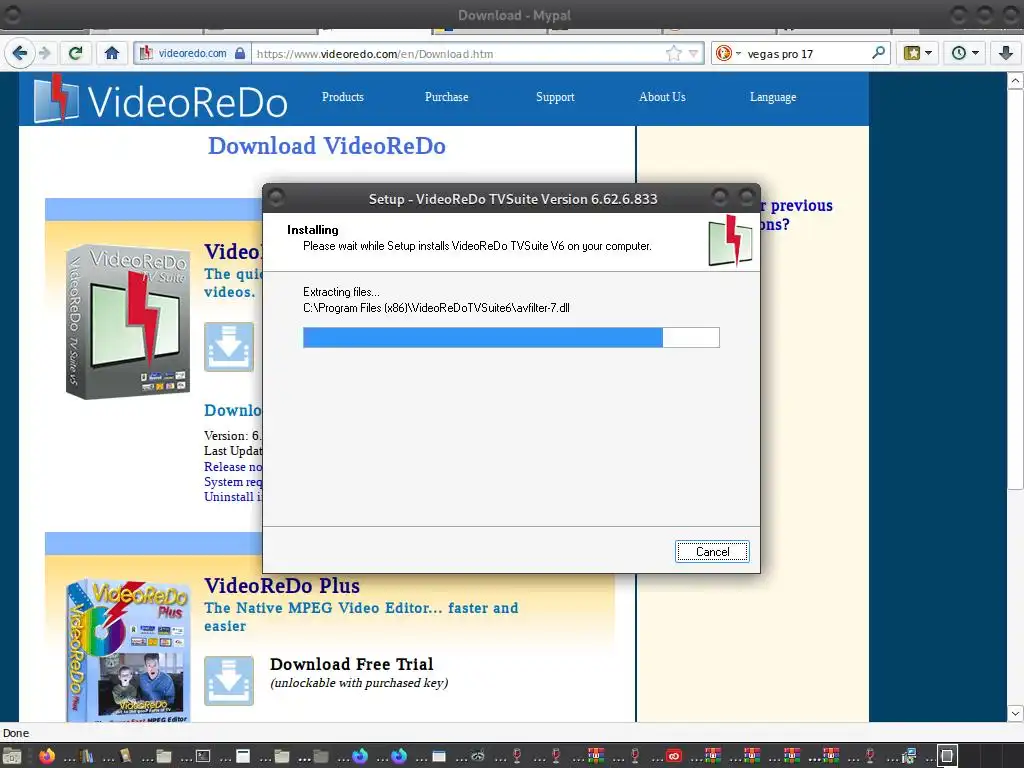Open the About Us menu

click(x=662, y=97)
